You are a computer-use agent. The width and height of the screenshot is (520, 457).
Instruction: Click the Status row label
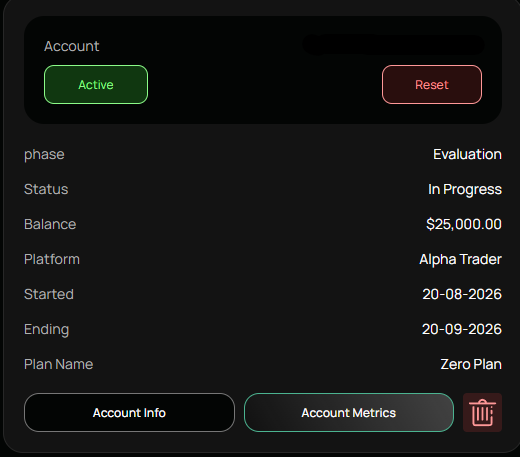tap(46, 189)
